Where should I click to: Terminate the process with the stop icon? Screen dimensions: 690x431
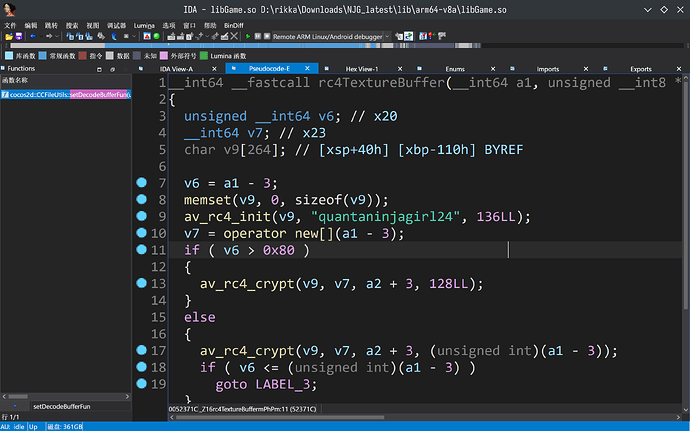coord(267,36)
